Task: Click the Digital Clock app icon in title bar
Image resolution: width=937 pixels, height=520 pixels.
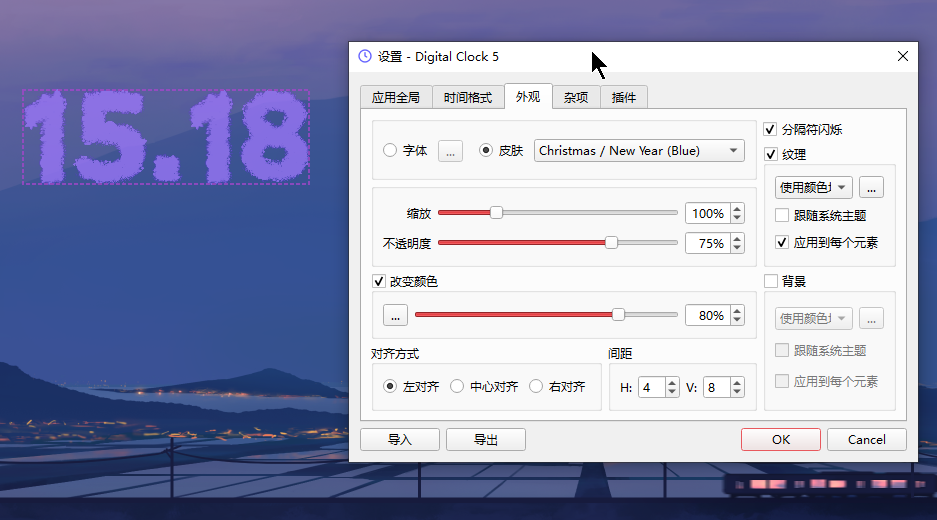Action: click(x=365, y=56)
